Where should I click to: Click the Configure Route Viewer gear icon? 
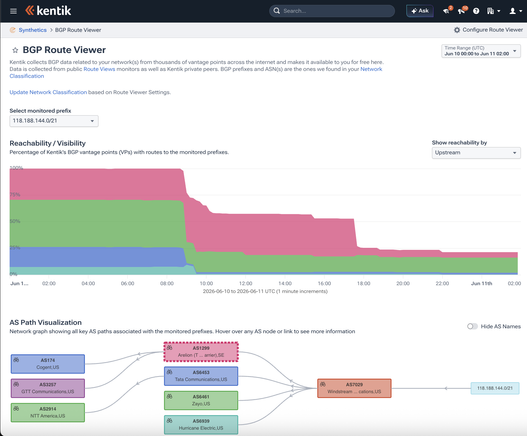[457, 30]
